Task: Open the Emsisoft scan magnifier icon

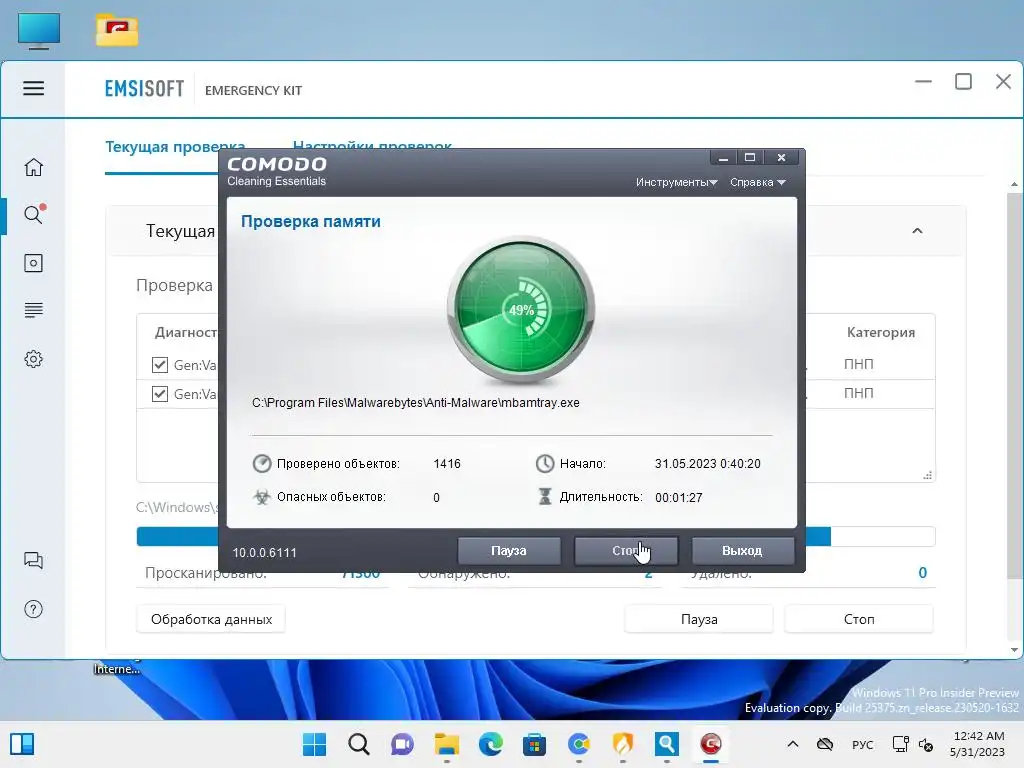Action: pyautogui.click(x=34, y=214)
